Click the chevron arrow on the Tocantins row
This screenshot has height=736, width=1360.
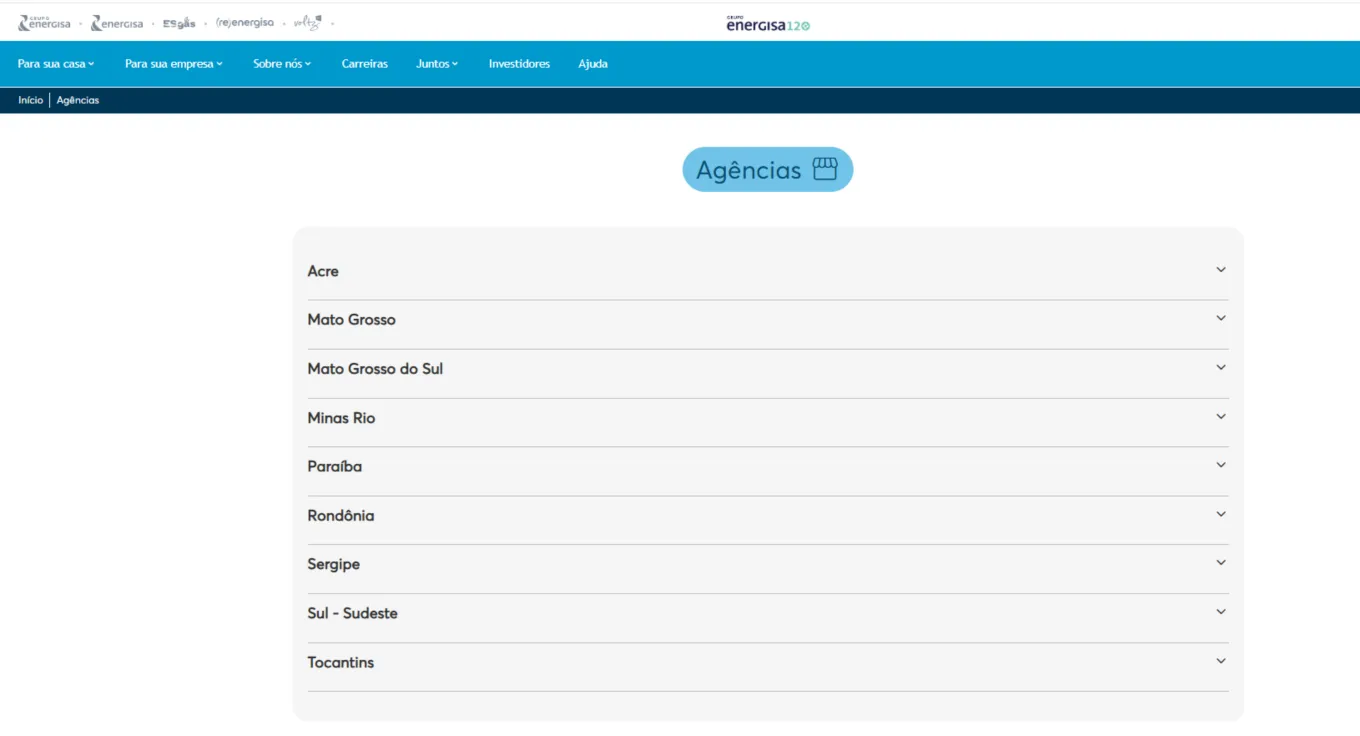[1220, 661]
